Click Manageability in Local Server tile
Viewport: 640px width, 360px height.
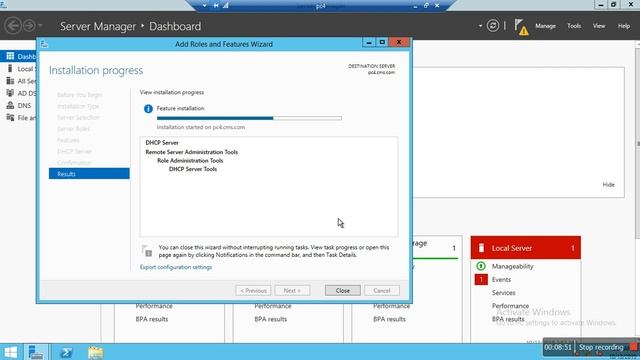[x=513, y=266]
